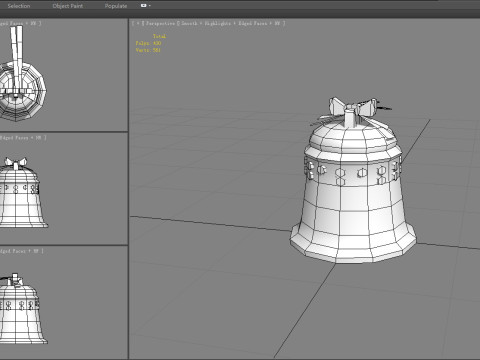Open the Selection ribbon tab
Screen dimensions: 480x360
19,6
